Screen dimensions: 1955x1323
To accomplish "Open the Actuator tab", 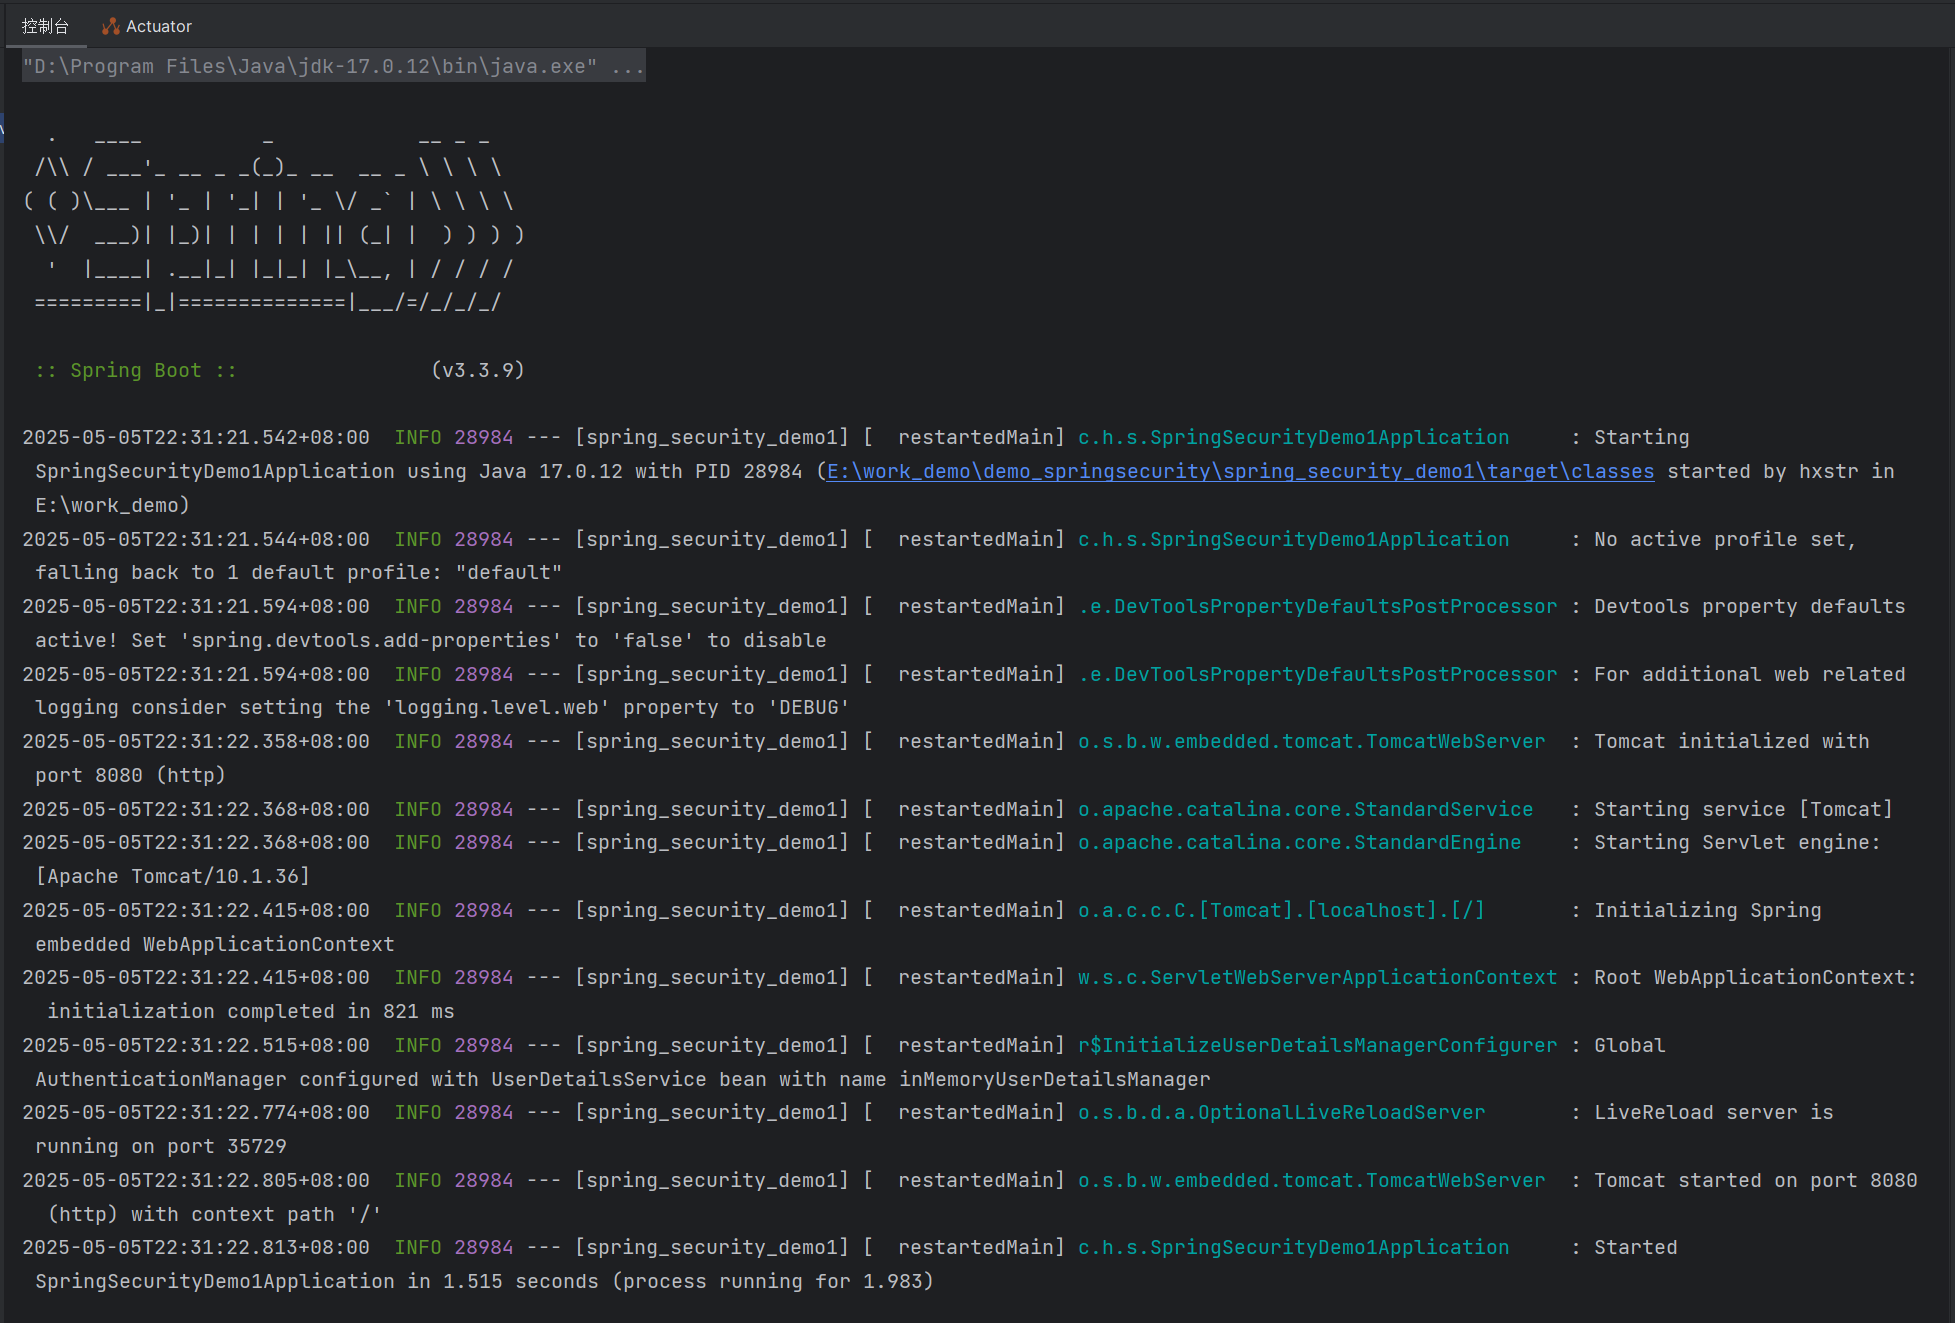I will pyautogui.click(x=146, y=26).
